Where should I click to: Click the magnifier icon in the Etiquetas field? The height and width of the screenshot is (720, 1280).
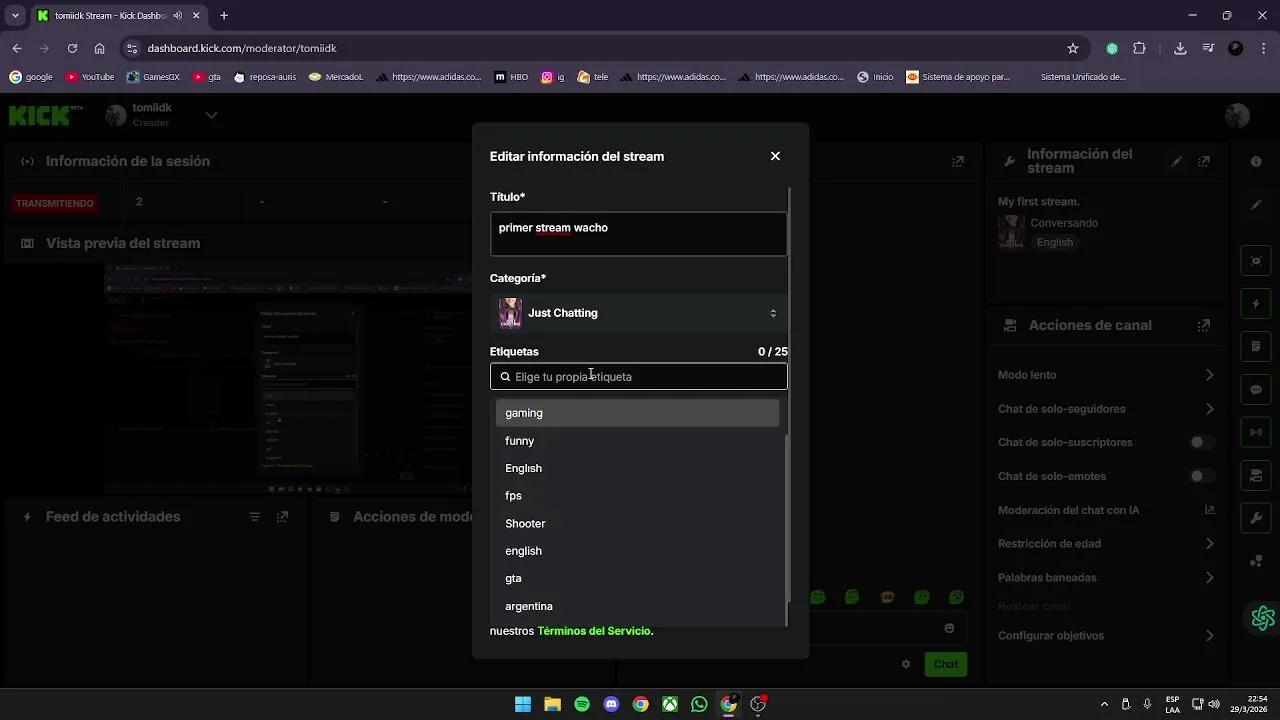click(x=505, y=377)
